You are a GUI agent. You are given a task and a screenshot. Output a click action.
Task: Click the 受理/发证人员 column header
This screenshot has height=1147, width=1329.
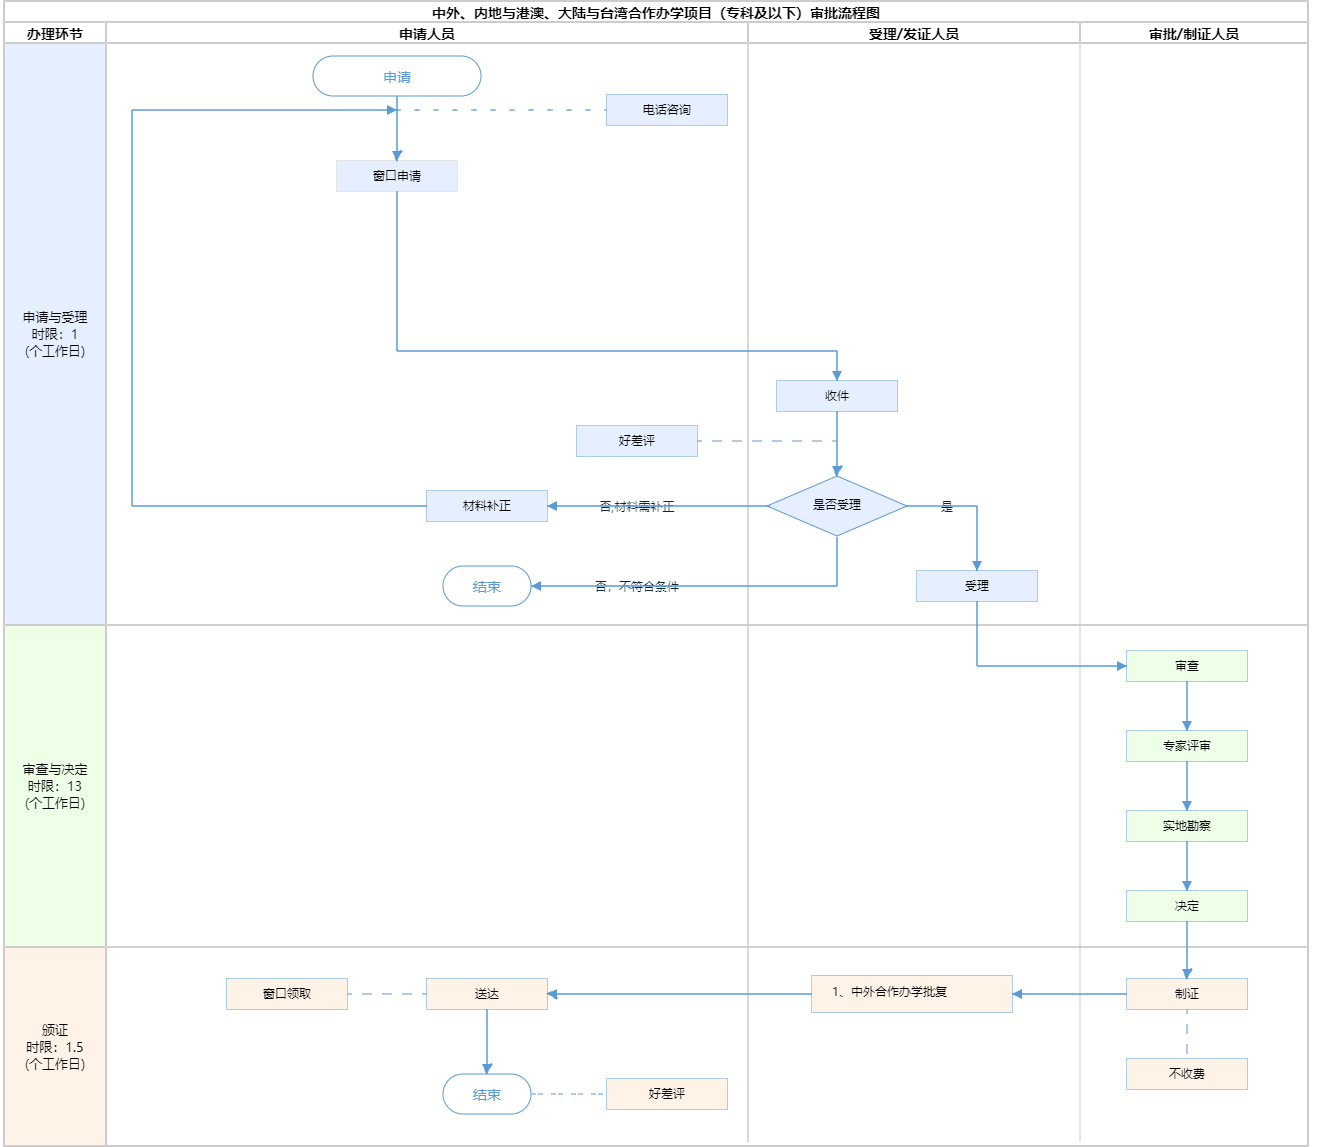[913, 34]
